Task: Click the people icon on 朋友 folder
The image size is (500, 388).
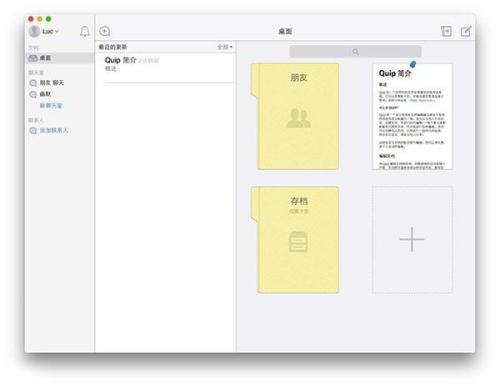Action: click(298, 118)
